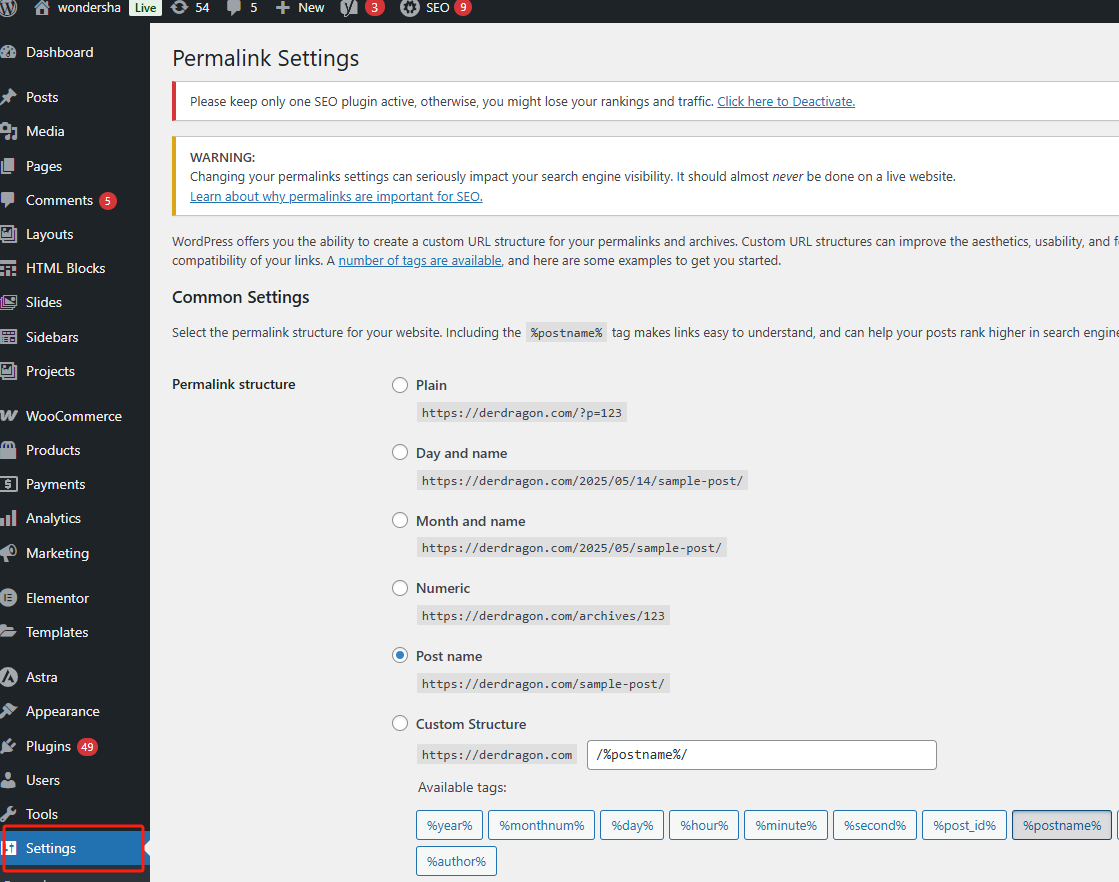Screen dimensions: 1119x882
Task: Click the 'Click here to Deactivate' link
Action: tap(785, 101)
